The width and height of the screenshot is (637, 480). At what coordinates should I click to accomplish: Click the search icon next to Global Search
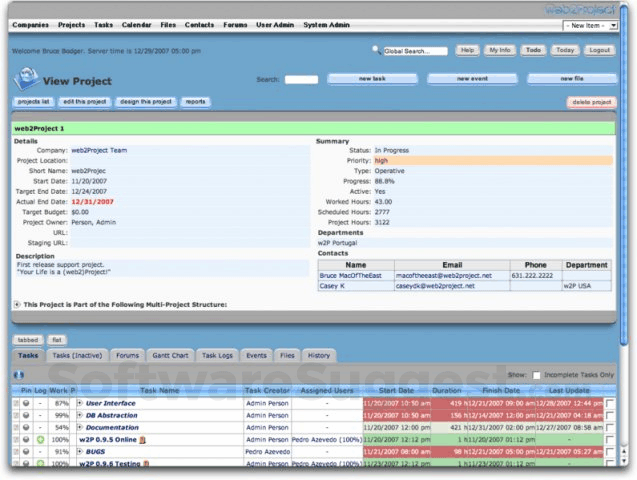pos(376,49)
